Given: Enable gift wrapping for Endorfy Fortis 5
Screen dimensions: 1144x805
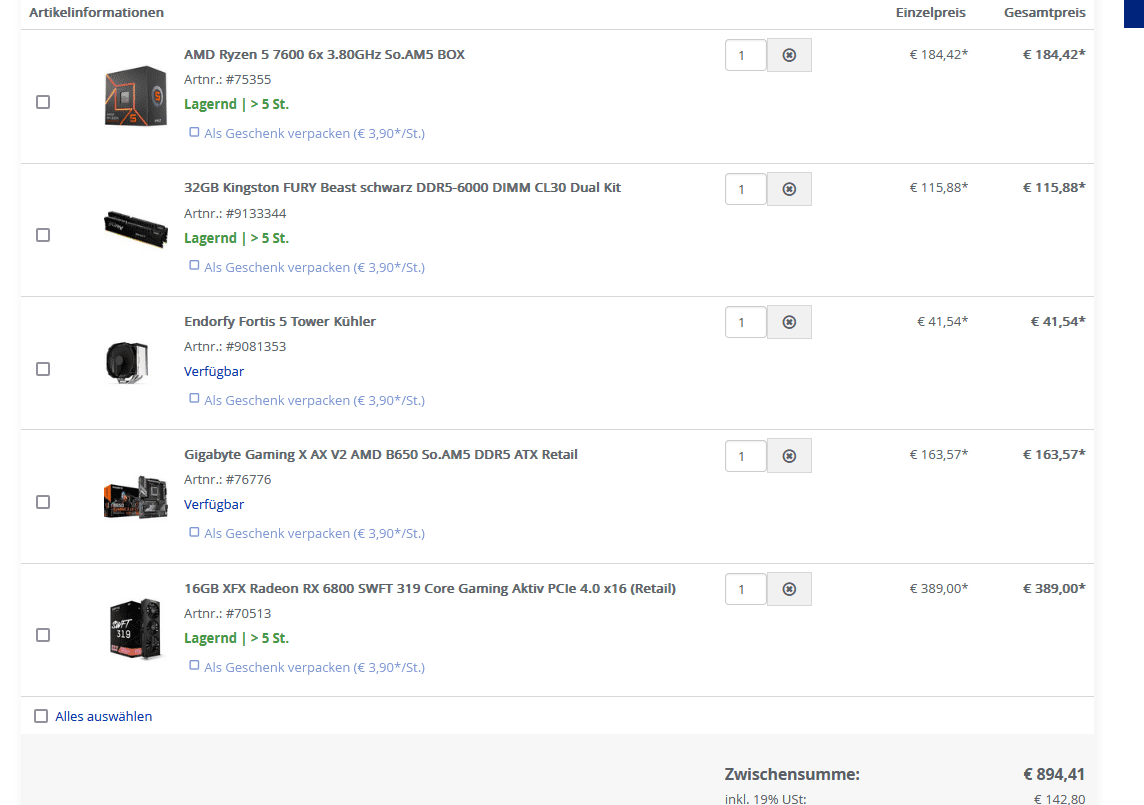Looking at the screenshot, I should [x=194, y=398].
